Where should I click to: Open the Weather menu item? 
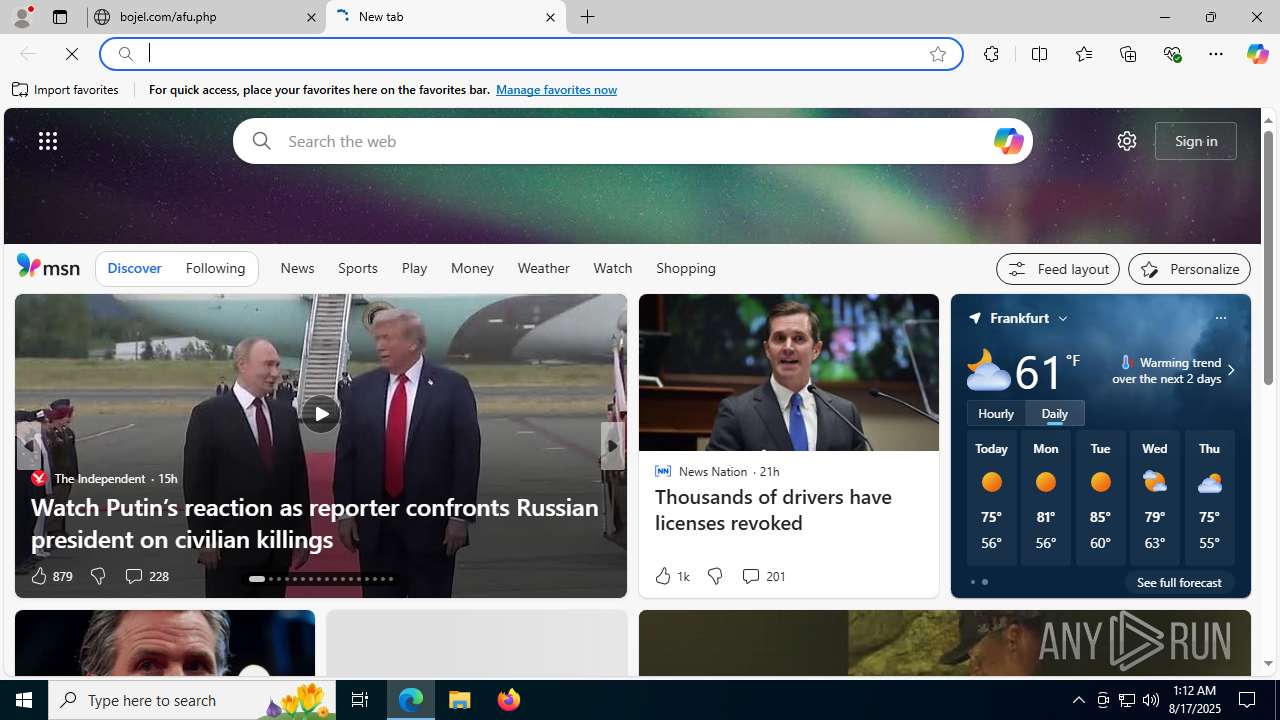click(x=544, y=269)
